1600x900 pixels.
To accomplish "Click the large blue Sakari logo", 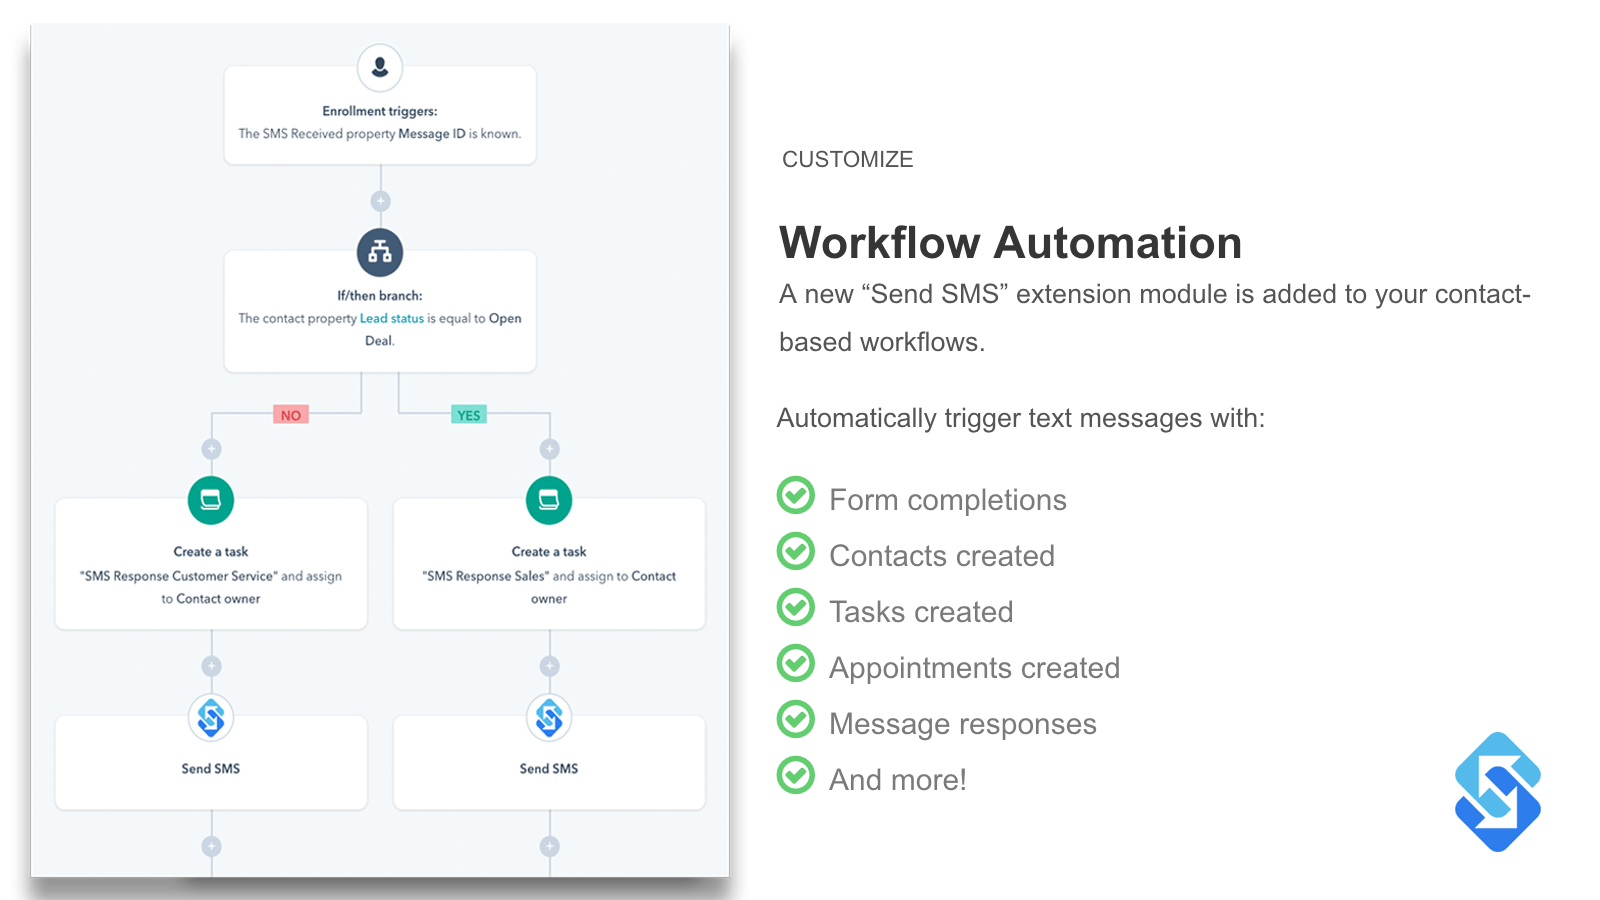I will [x=1497, y=792].
